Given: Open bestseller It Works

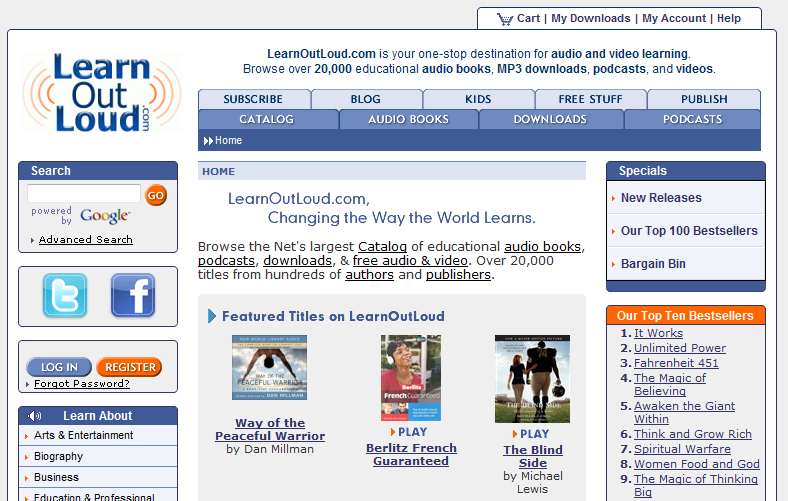Looking at the screenshot, I should 658,333.
